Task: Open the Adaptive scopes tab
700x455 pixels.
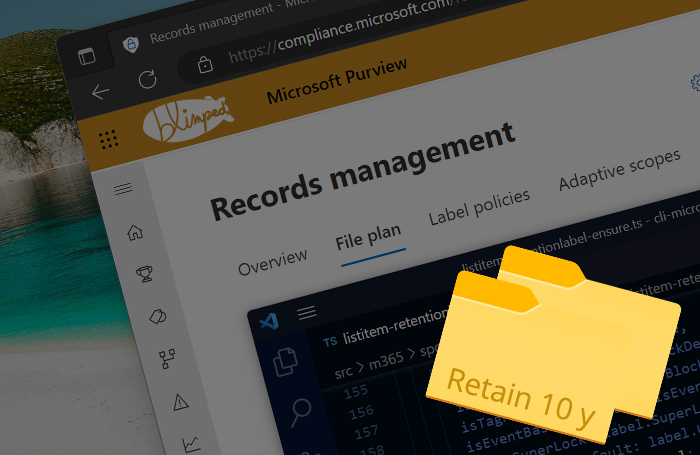Action: (x=620, y=169)
